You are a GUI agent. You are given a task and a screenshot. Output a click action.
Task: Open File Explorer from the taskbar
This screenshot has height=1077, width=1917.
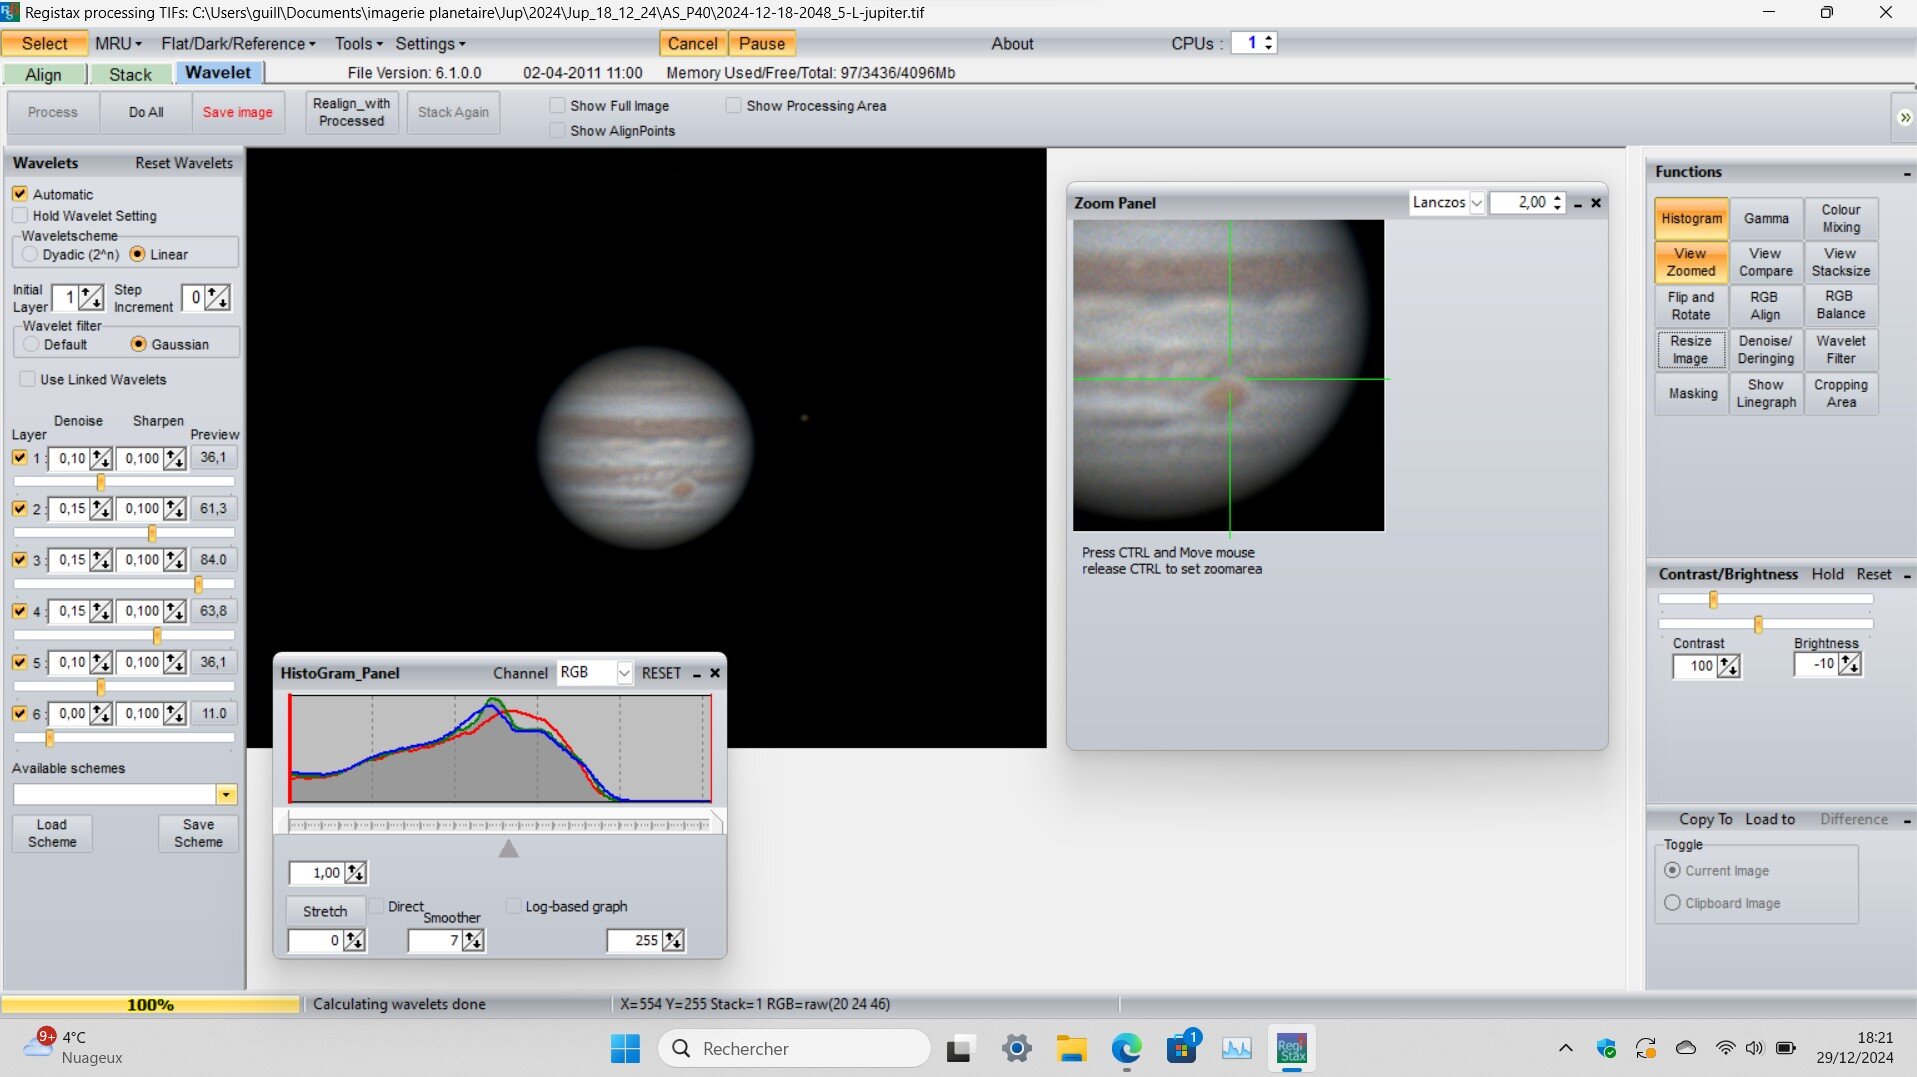click(x=1071, y=1049)
